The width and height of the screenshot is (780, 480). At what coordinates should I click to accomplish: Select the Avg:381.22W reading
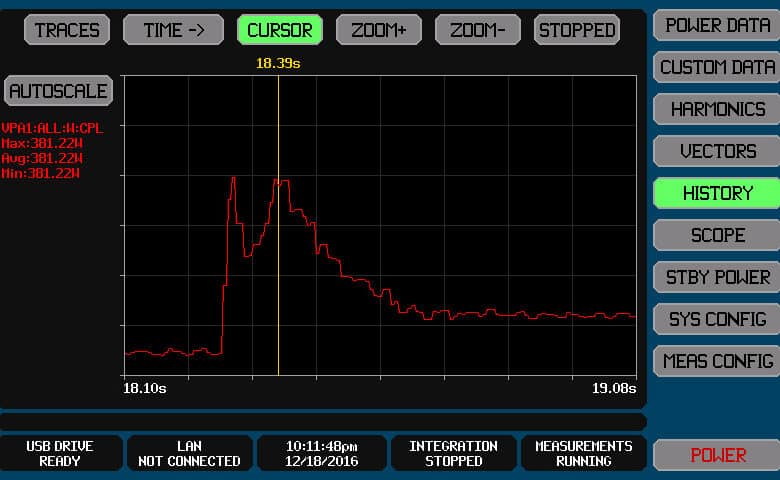(42, 158)
